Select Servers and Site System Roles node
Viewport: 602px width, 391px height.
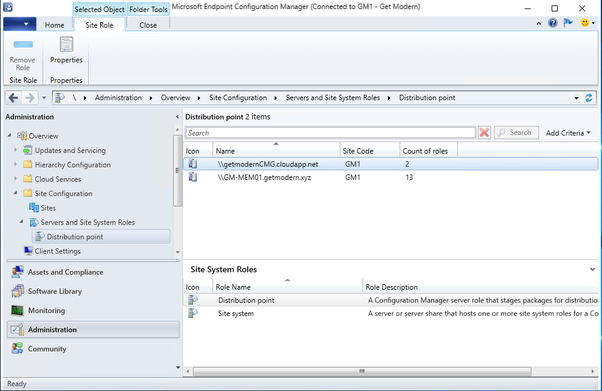(x=88, y=222)
